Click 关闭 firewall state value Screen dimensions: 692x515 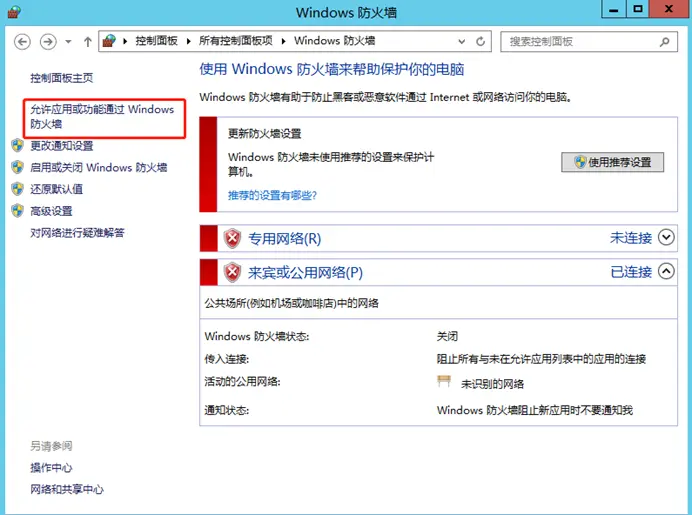point(447,336)
